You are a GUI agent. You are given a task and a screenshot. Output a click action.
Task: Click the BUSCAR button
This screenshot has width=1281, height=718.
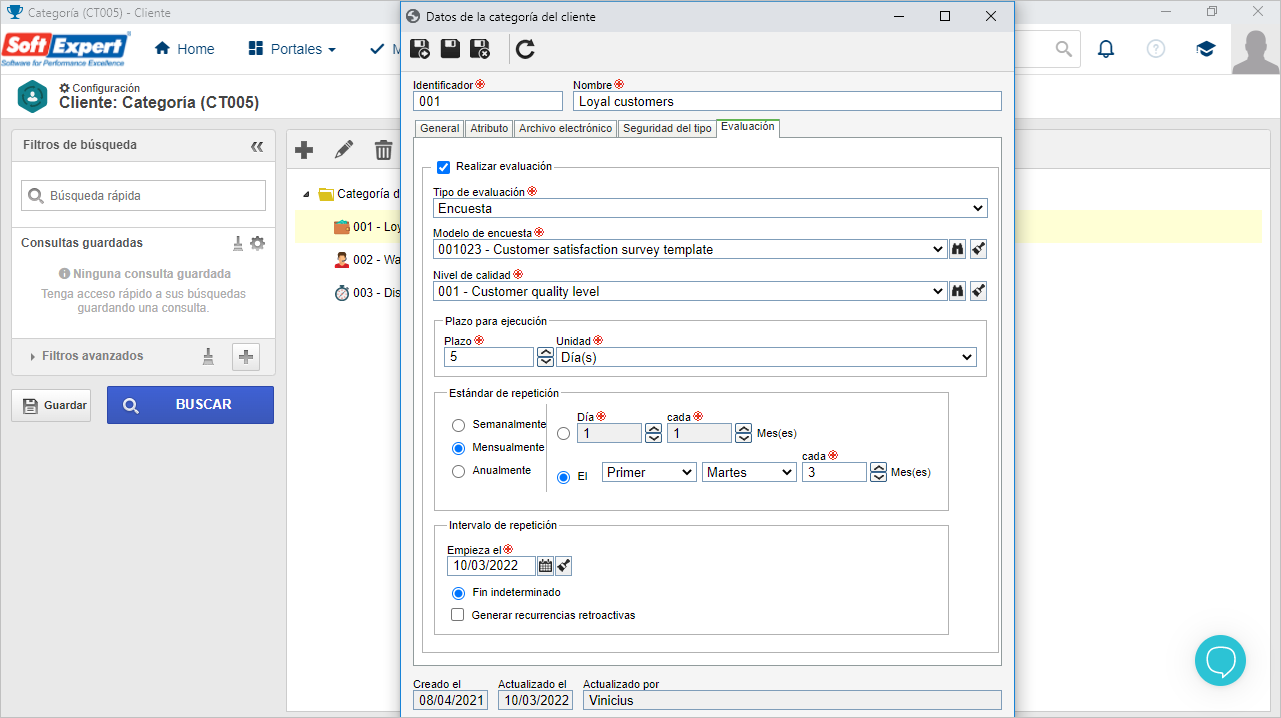[190, 405]
